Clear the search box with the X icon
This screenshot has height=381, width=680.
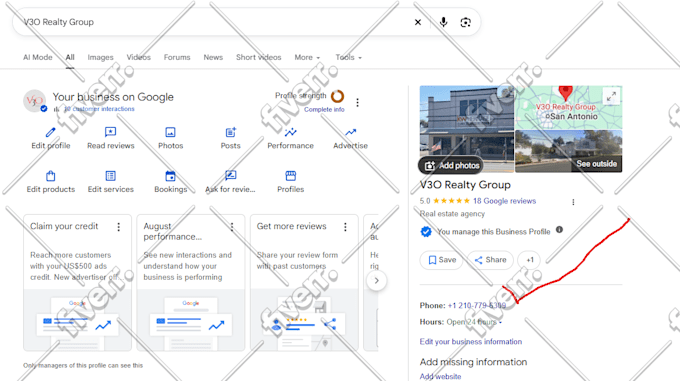point(418,22)
